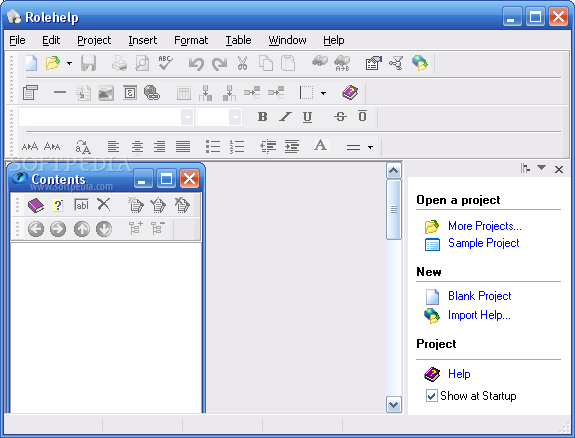Undo the last action
The width and height of the screenshot is (575, 438).
(196, 64)
